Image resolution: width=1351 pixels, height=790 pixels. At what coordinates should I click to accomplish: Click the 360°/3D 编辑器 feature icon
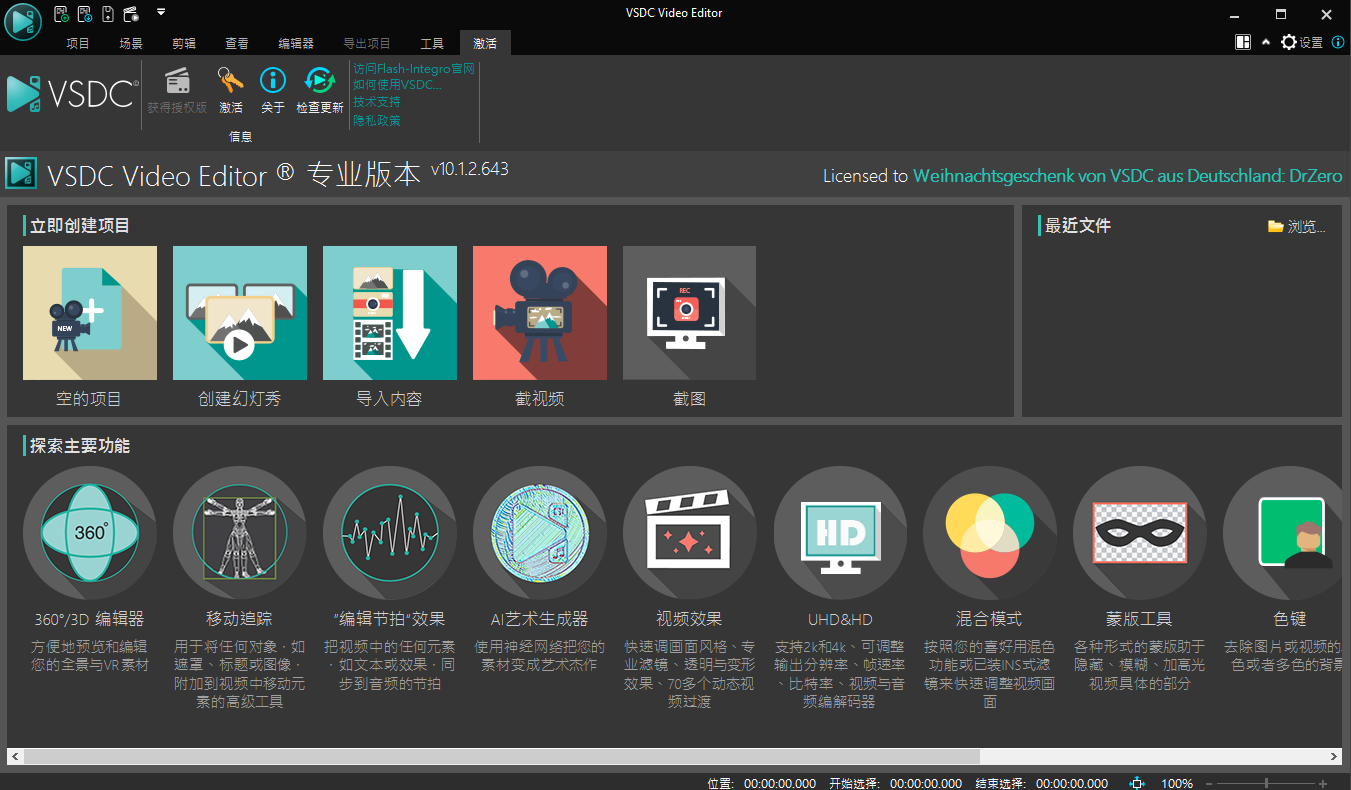click(x=90, y=533)
